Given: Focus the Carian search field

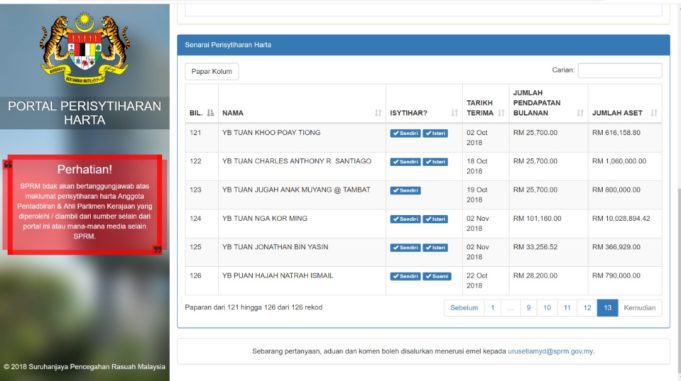Looking at the screenshot, I should point(620,70).
